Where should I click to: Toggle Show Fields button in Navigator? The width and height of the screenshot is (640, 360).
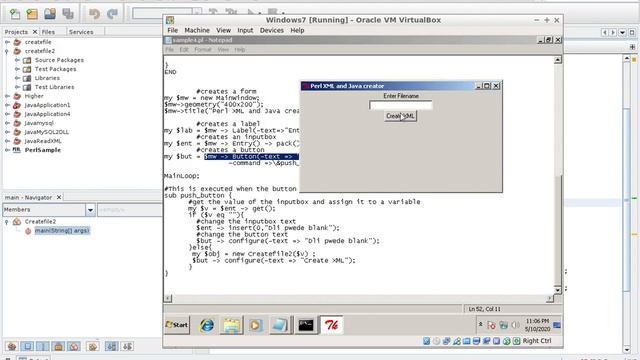point(27,347)
